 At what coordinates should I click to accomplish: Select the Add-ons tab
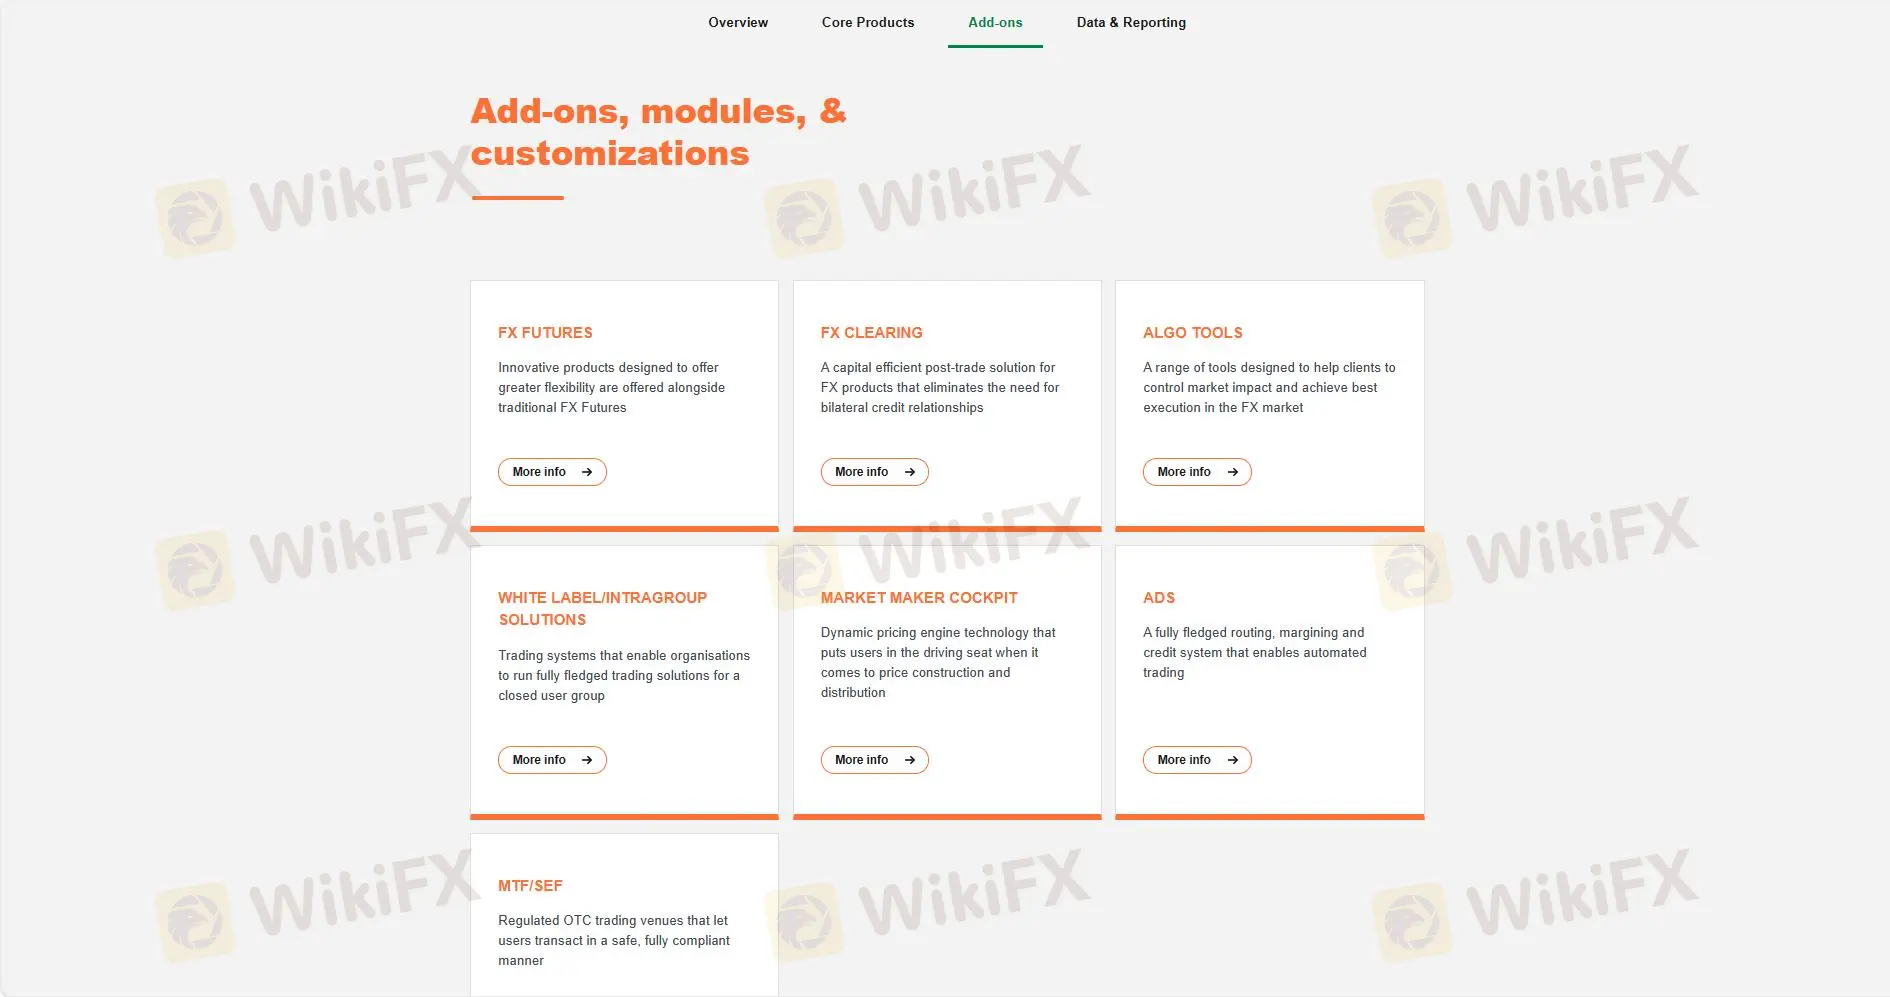(x=995, y=22)
